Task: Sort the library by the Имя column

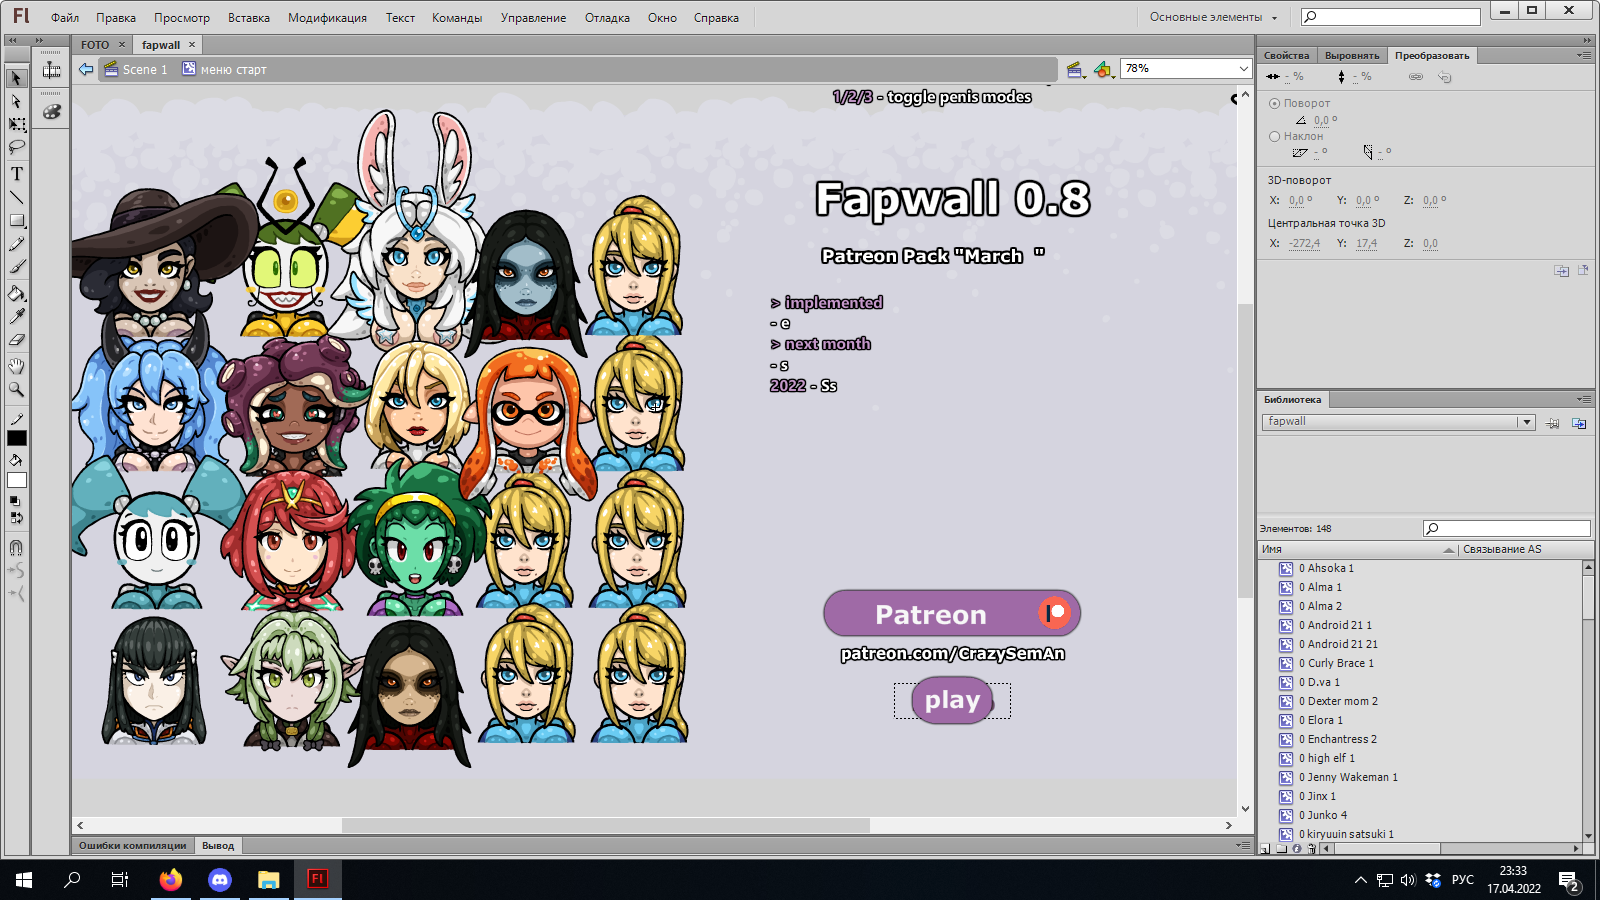Action: [1358, 549]
